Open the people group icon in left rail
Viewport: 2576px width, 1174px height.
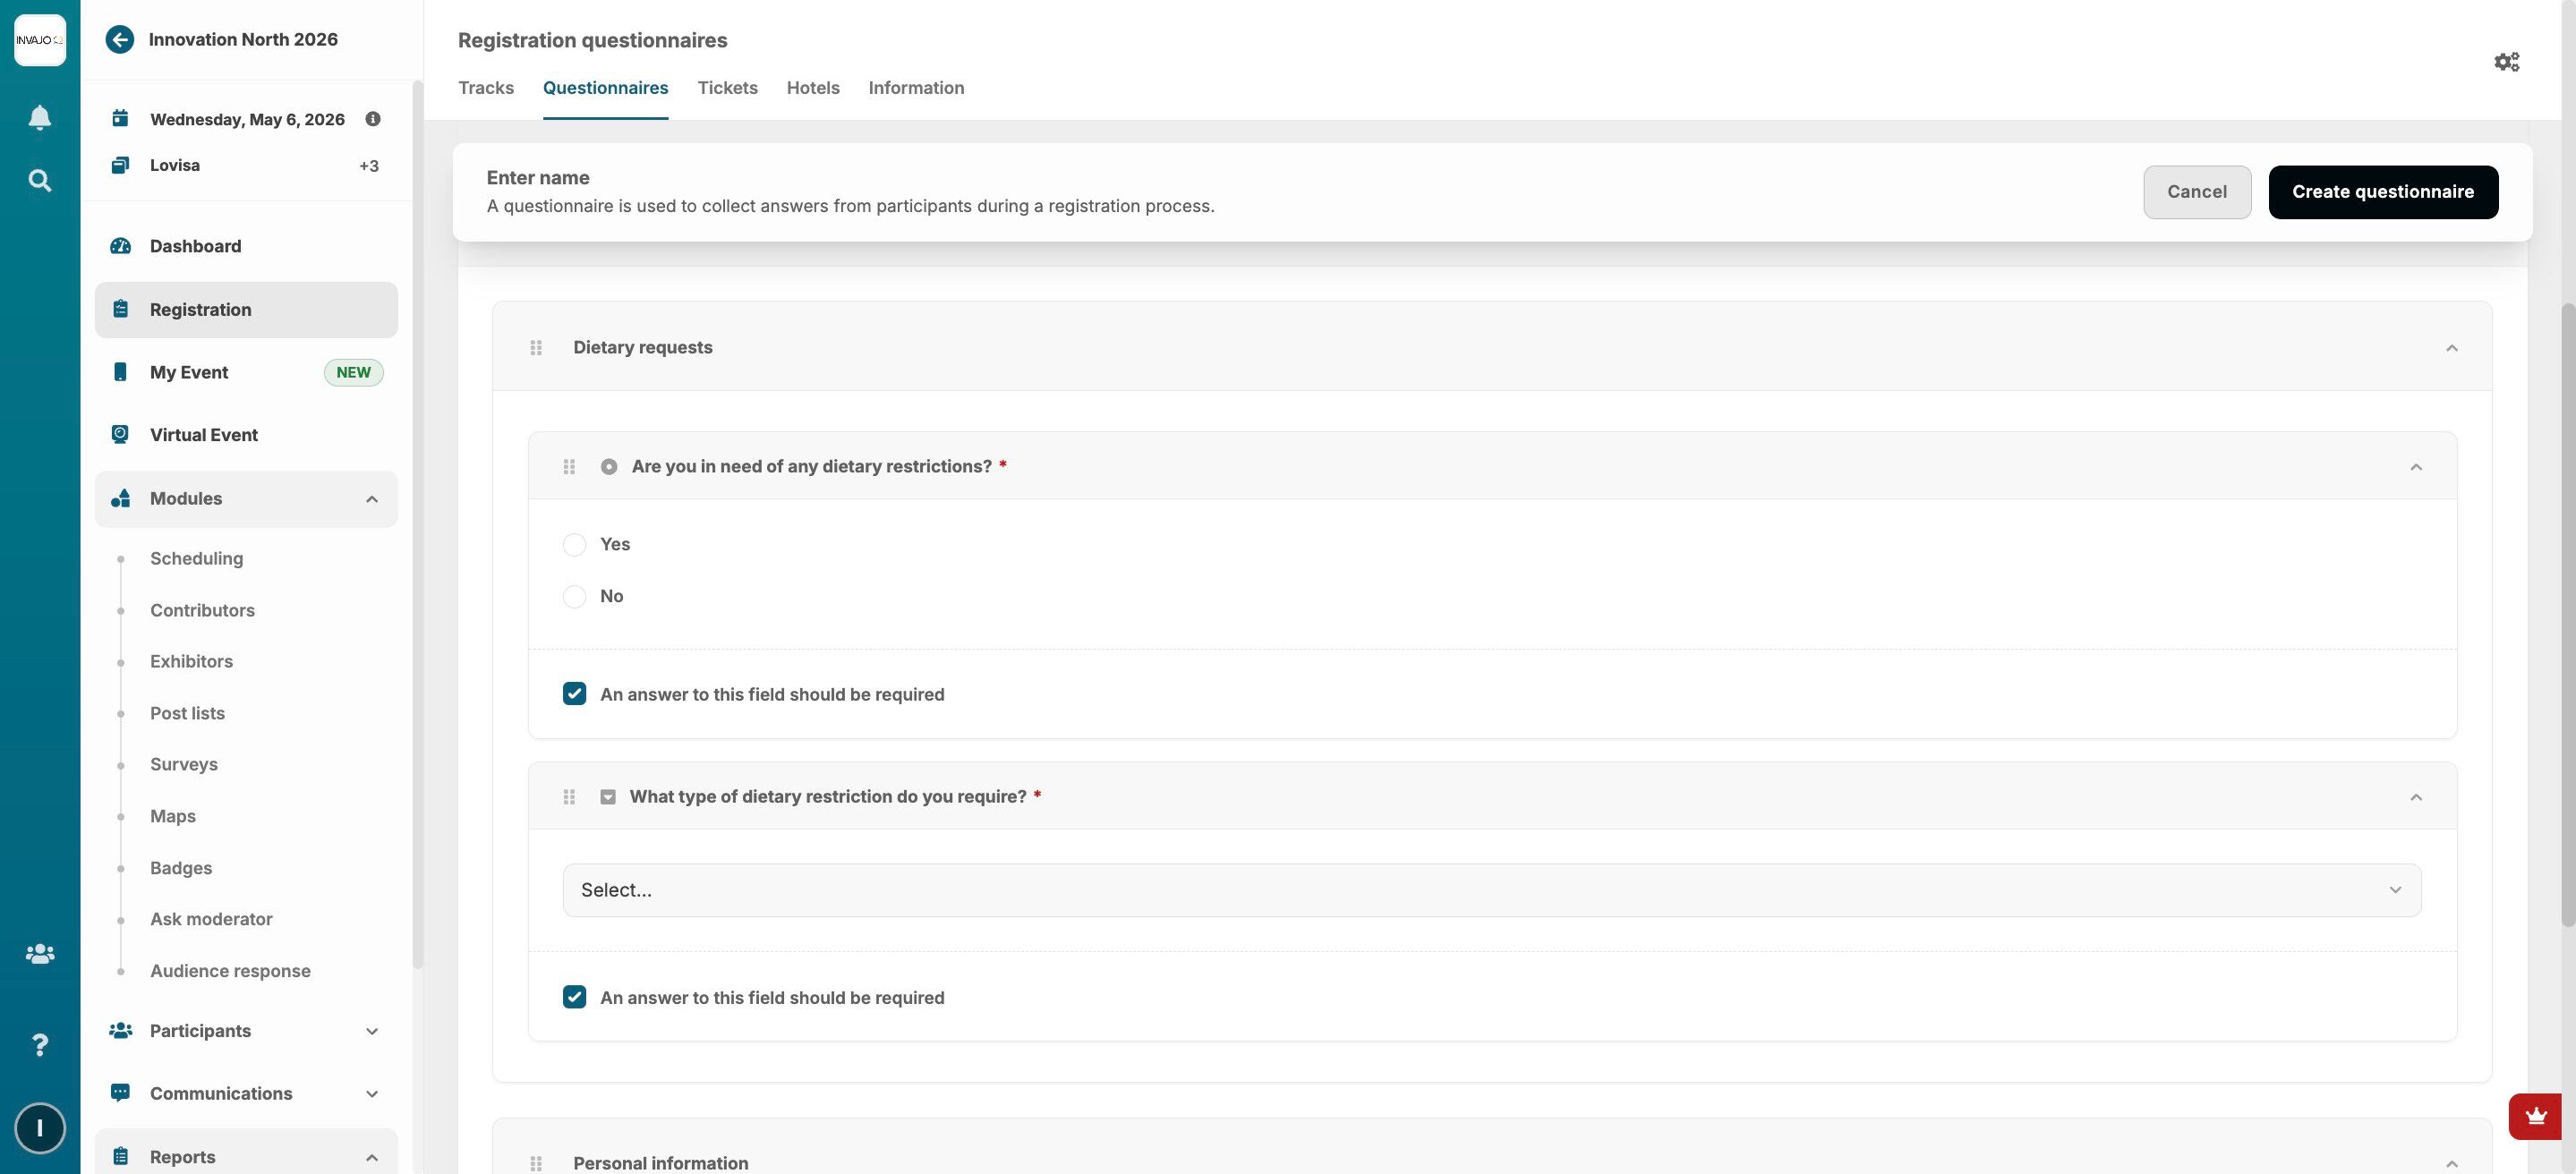click(x=40, y=954)
